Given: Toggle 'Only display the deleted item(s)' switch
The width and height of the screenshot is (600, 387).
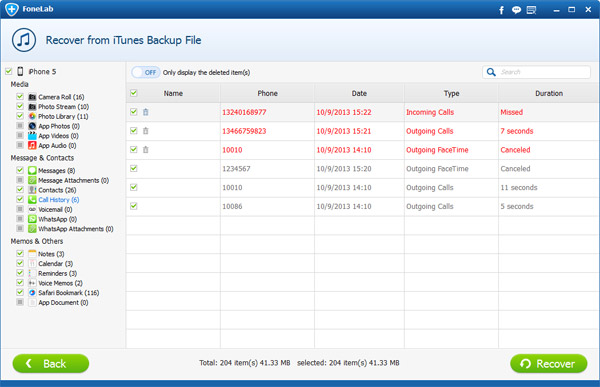Looking at the screenshot, I should pos(146,72).
